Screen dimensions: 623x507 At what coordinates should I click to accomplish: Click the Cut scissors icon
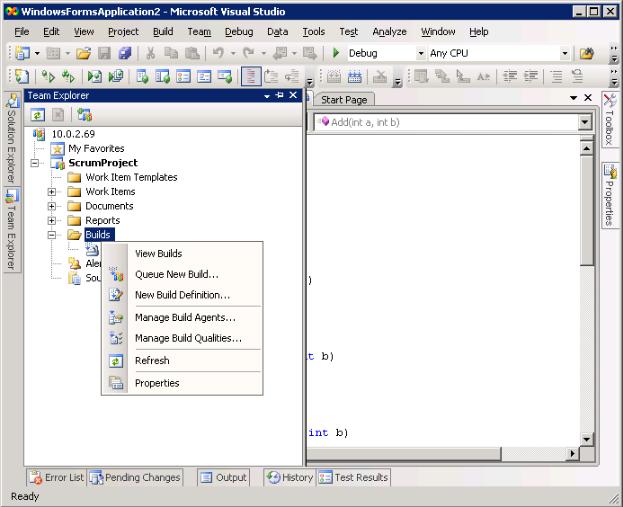click(150, 53)
